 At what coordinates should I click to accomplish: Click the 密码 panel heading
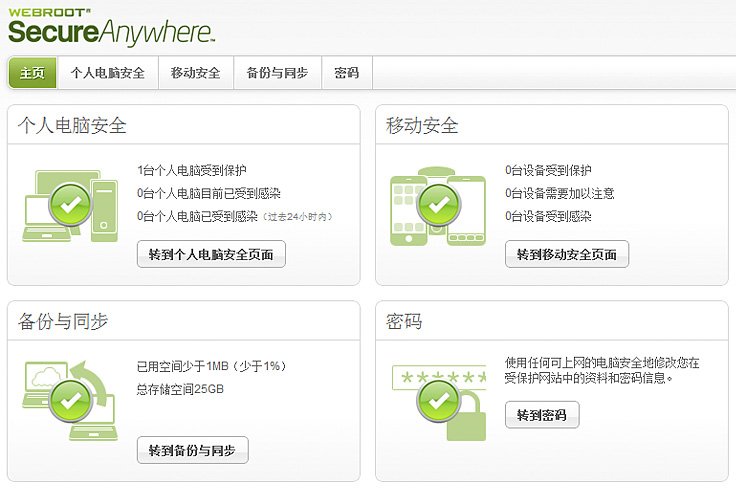404,322
